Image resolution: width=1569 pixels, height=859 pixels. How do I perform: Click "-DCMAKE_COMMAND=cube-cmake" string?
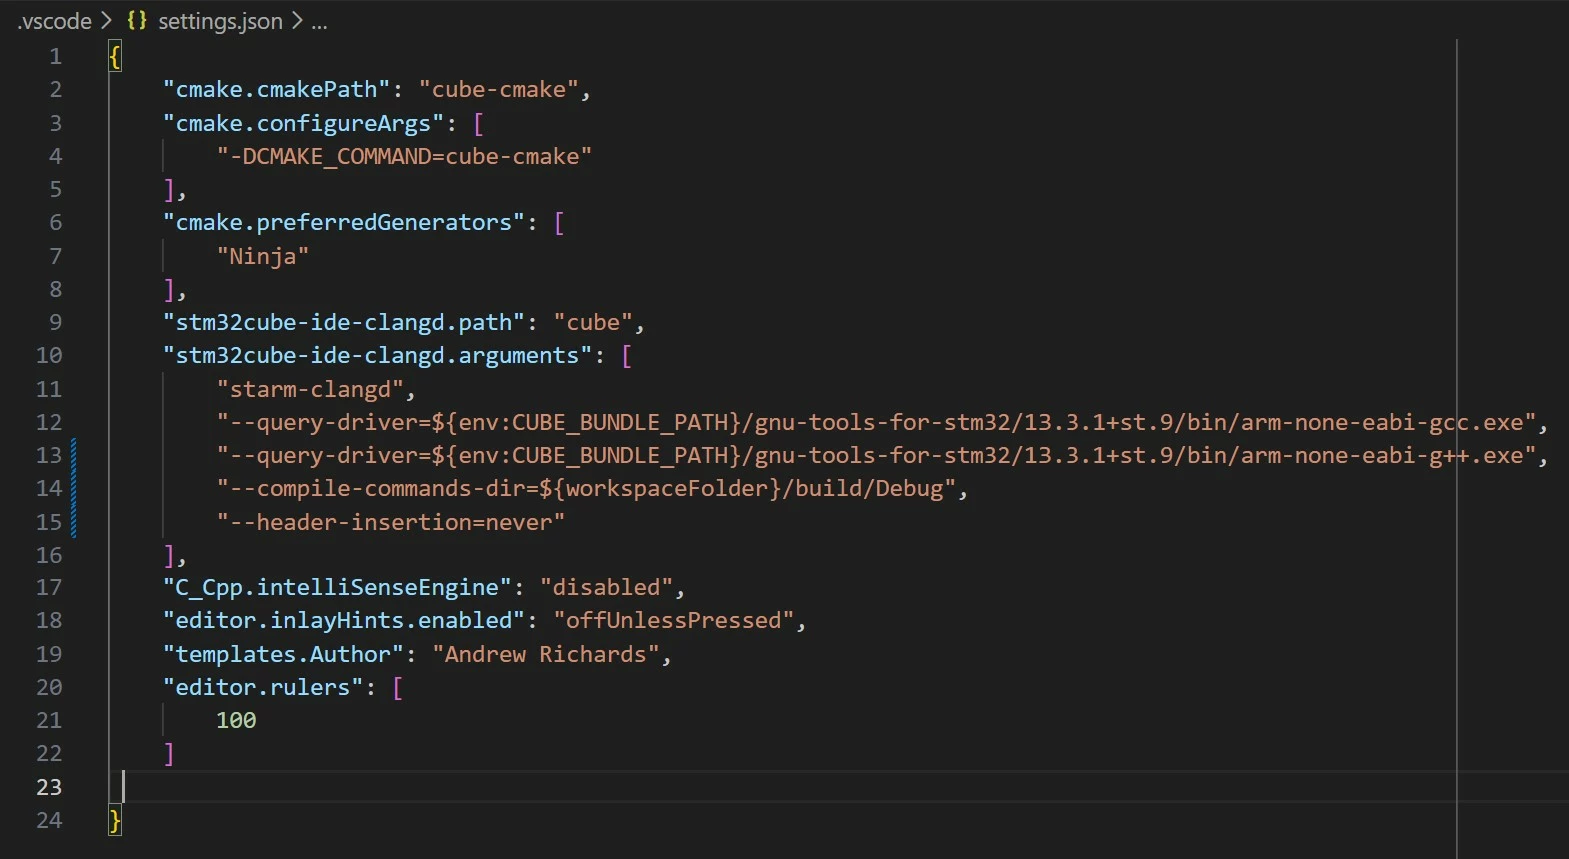click(404, 156)
